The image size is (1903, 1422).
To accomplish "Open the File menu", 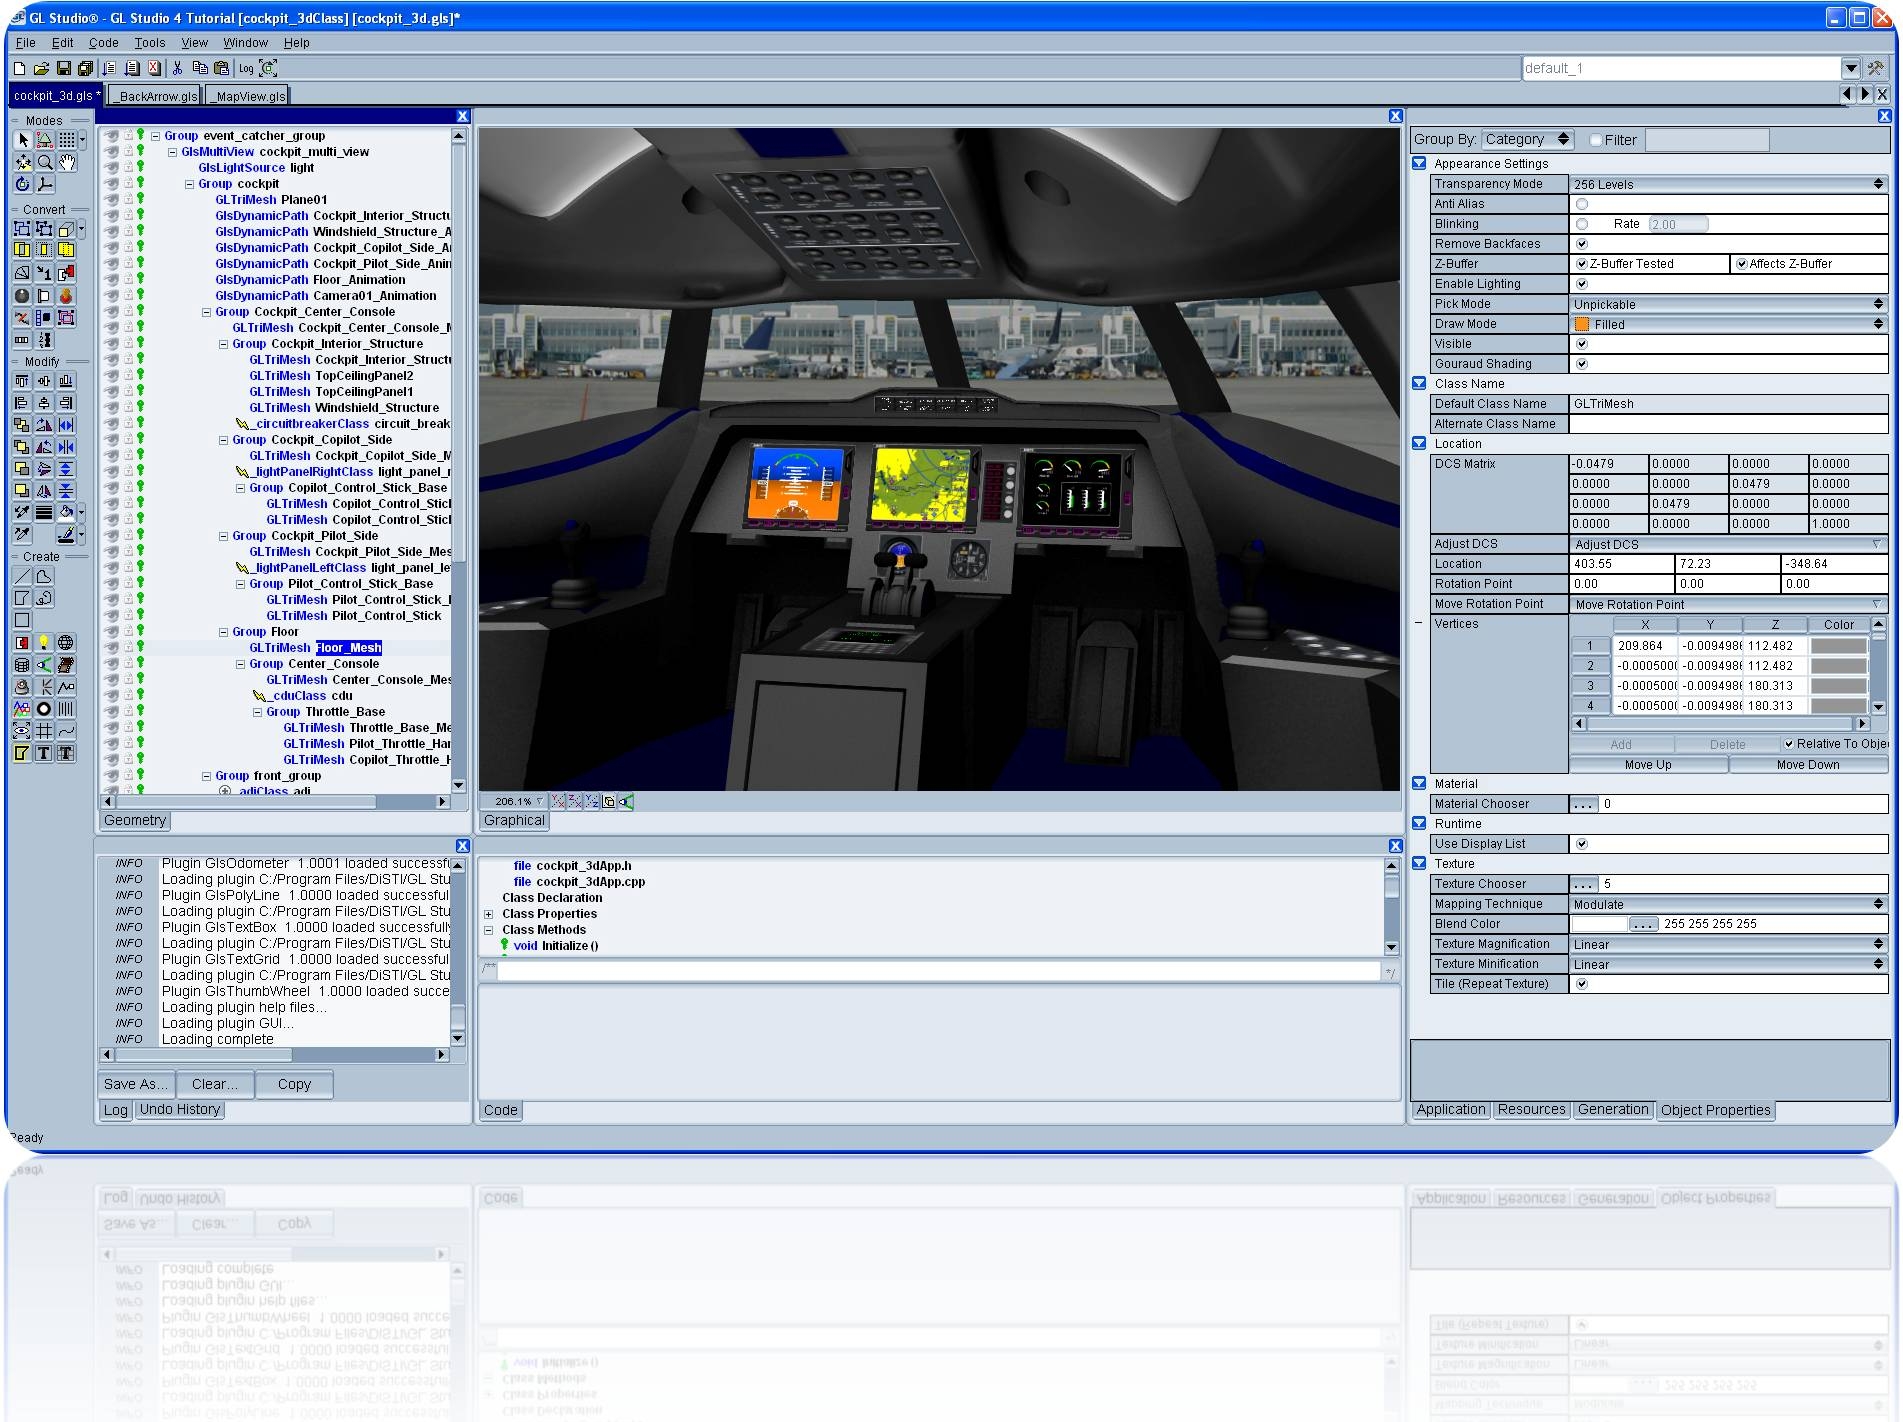I will tap(26, 43).
